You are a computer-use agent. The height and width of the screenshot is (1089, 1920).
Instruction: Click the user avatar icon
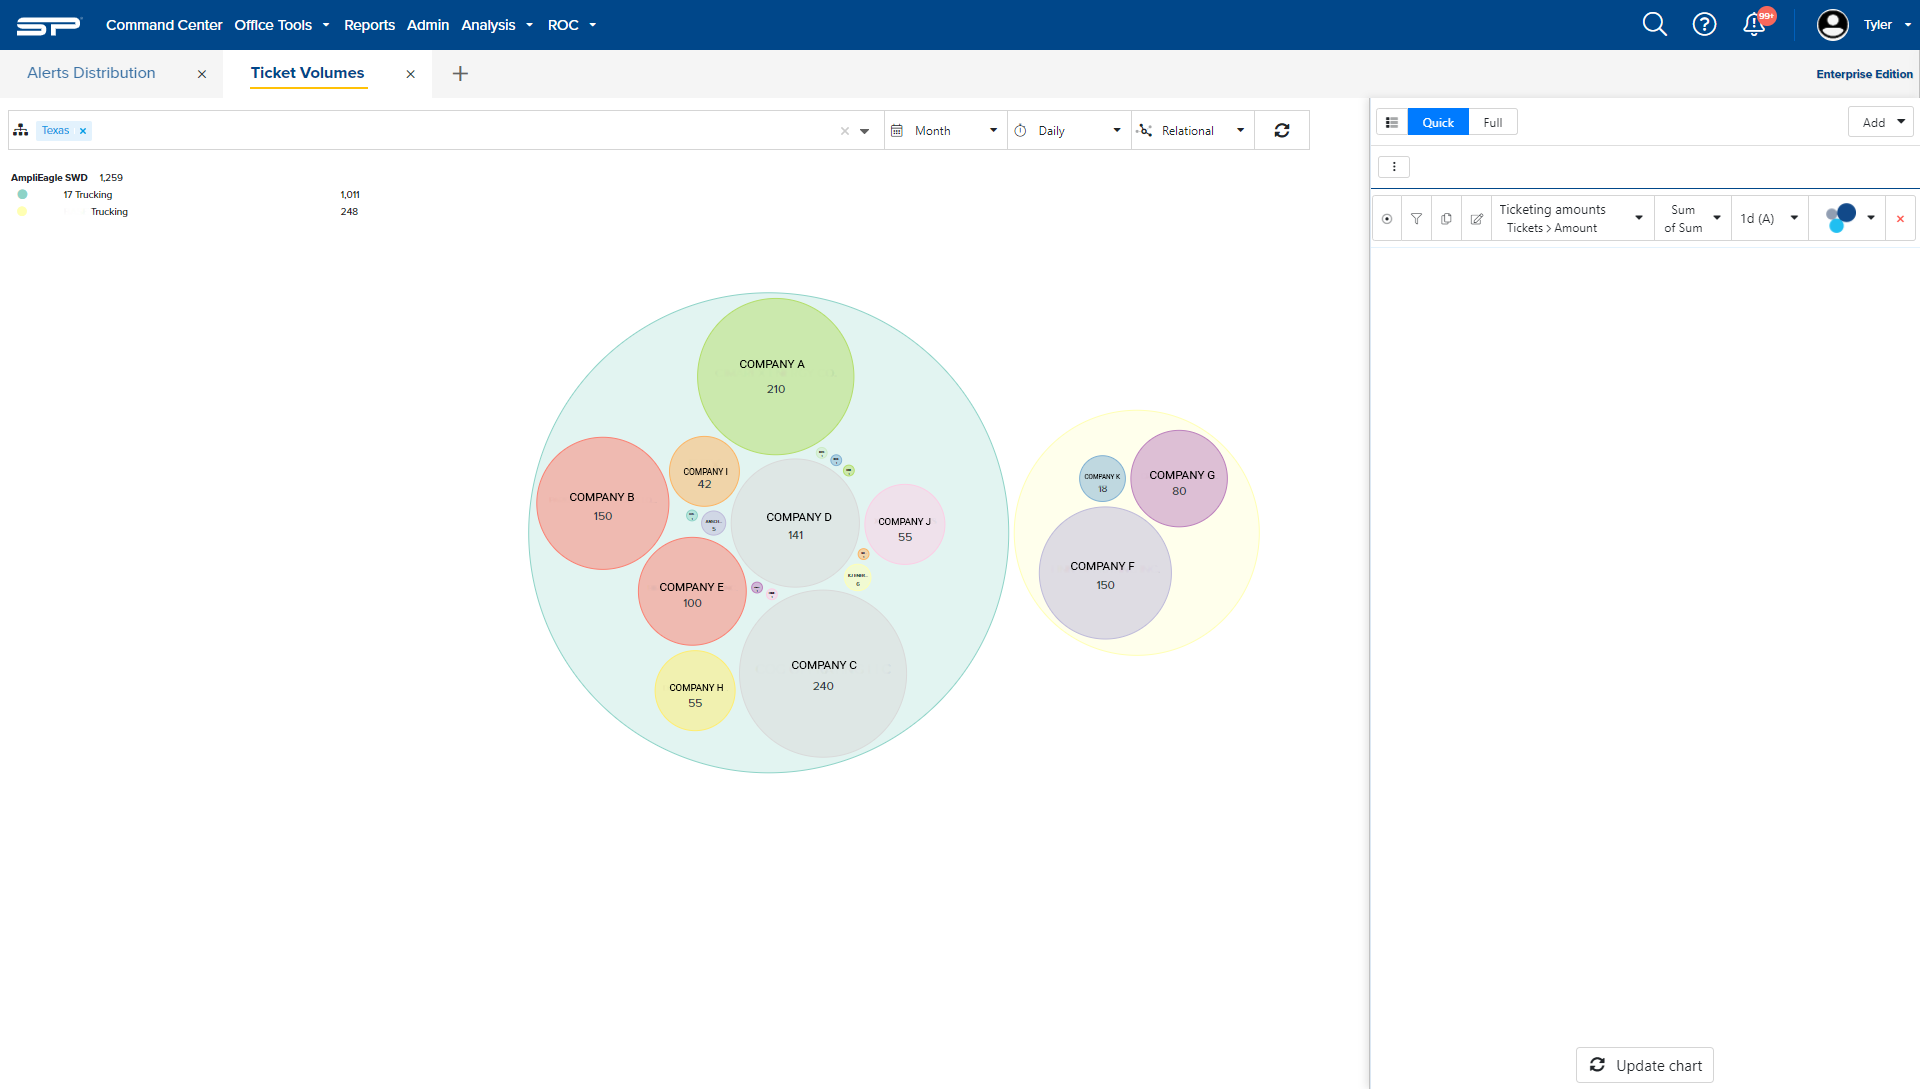pos(1832,25)
